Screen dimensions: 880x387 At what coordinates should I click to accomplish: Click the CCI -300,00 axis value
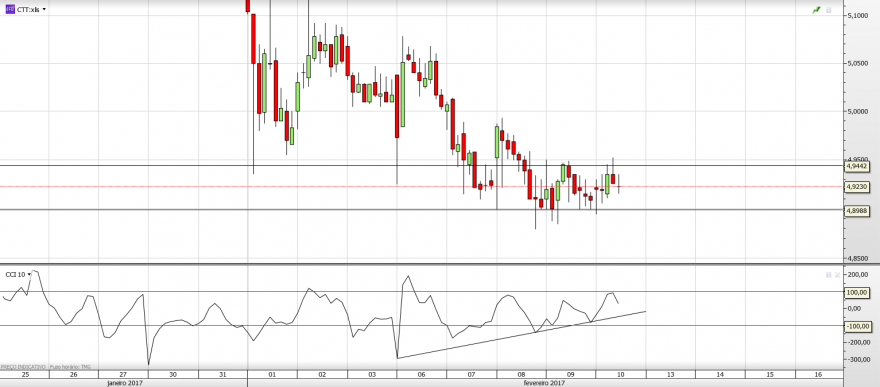pyautogui.click(x=858, y=359)
